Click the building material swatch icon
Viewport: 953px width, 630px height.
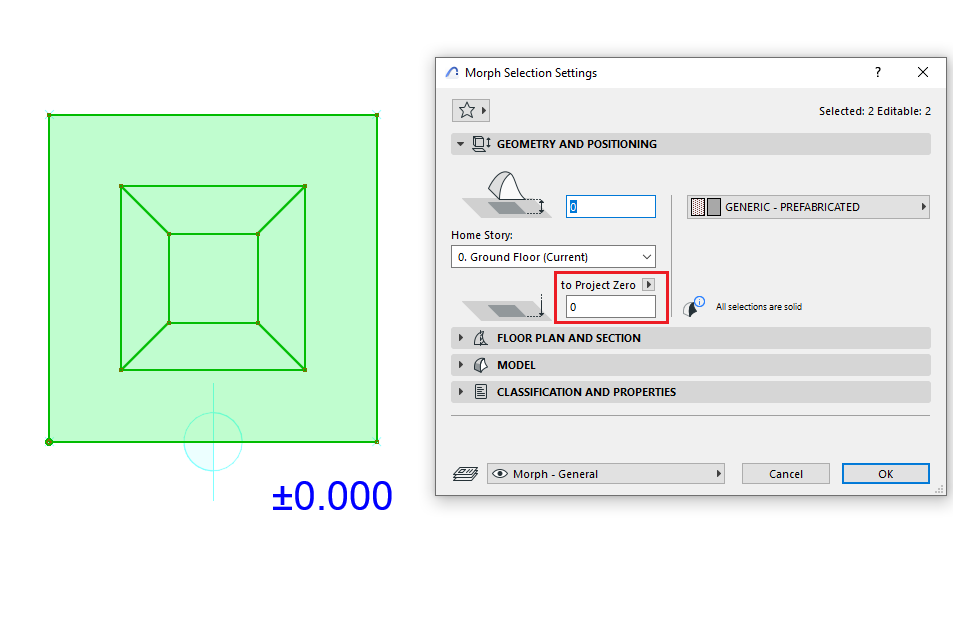706,207
